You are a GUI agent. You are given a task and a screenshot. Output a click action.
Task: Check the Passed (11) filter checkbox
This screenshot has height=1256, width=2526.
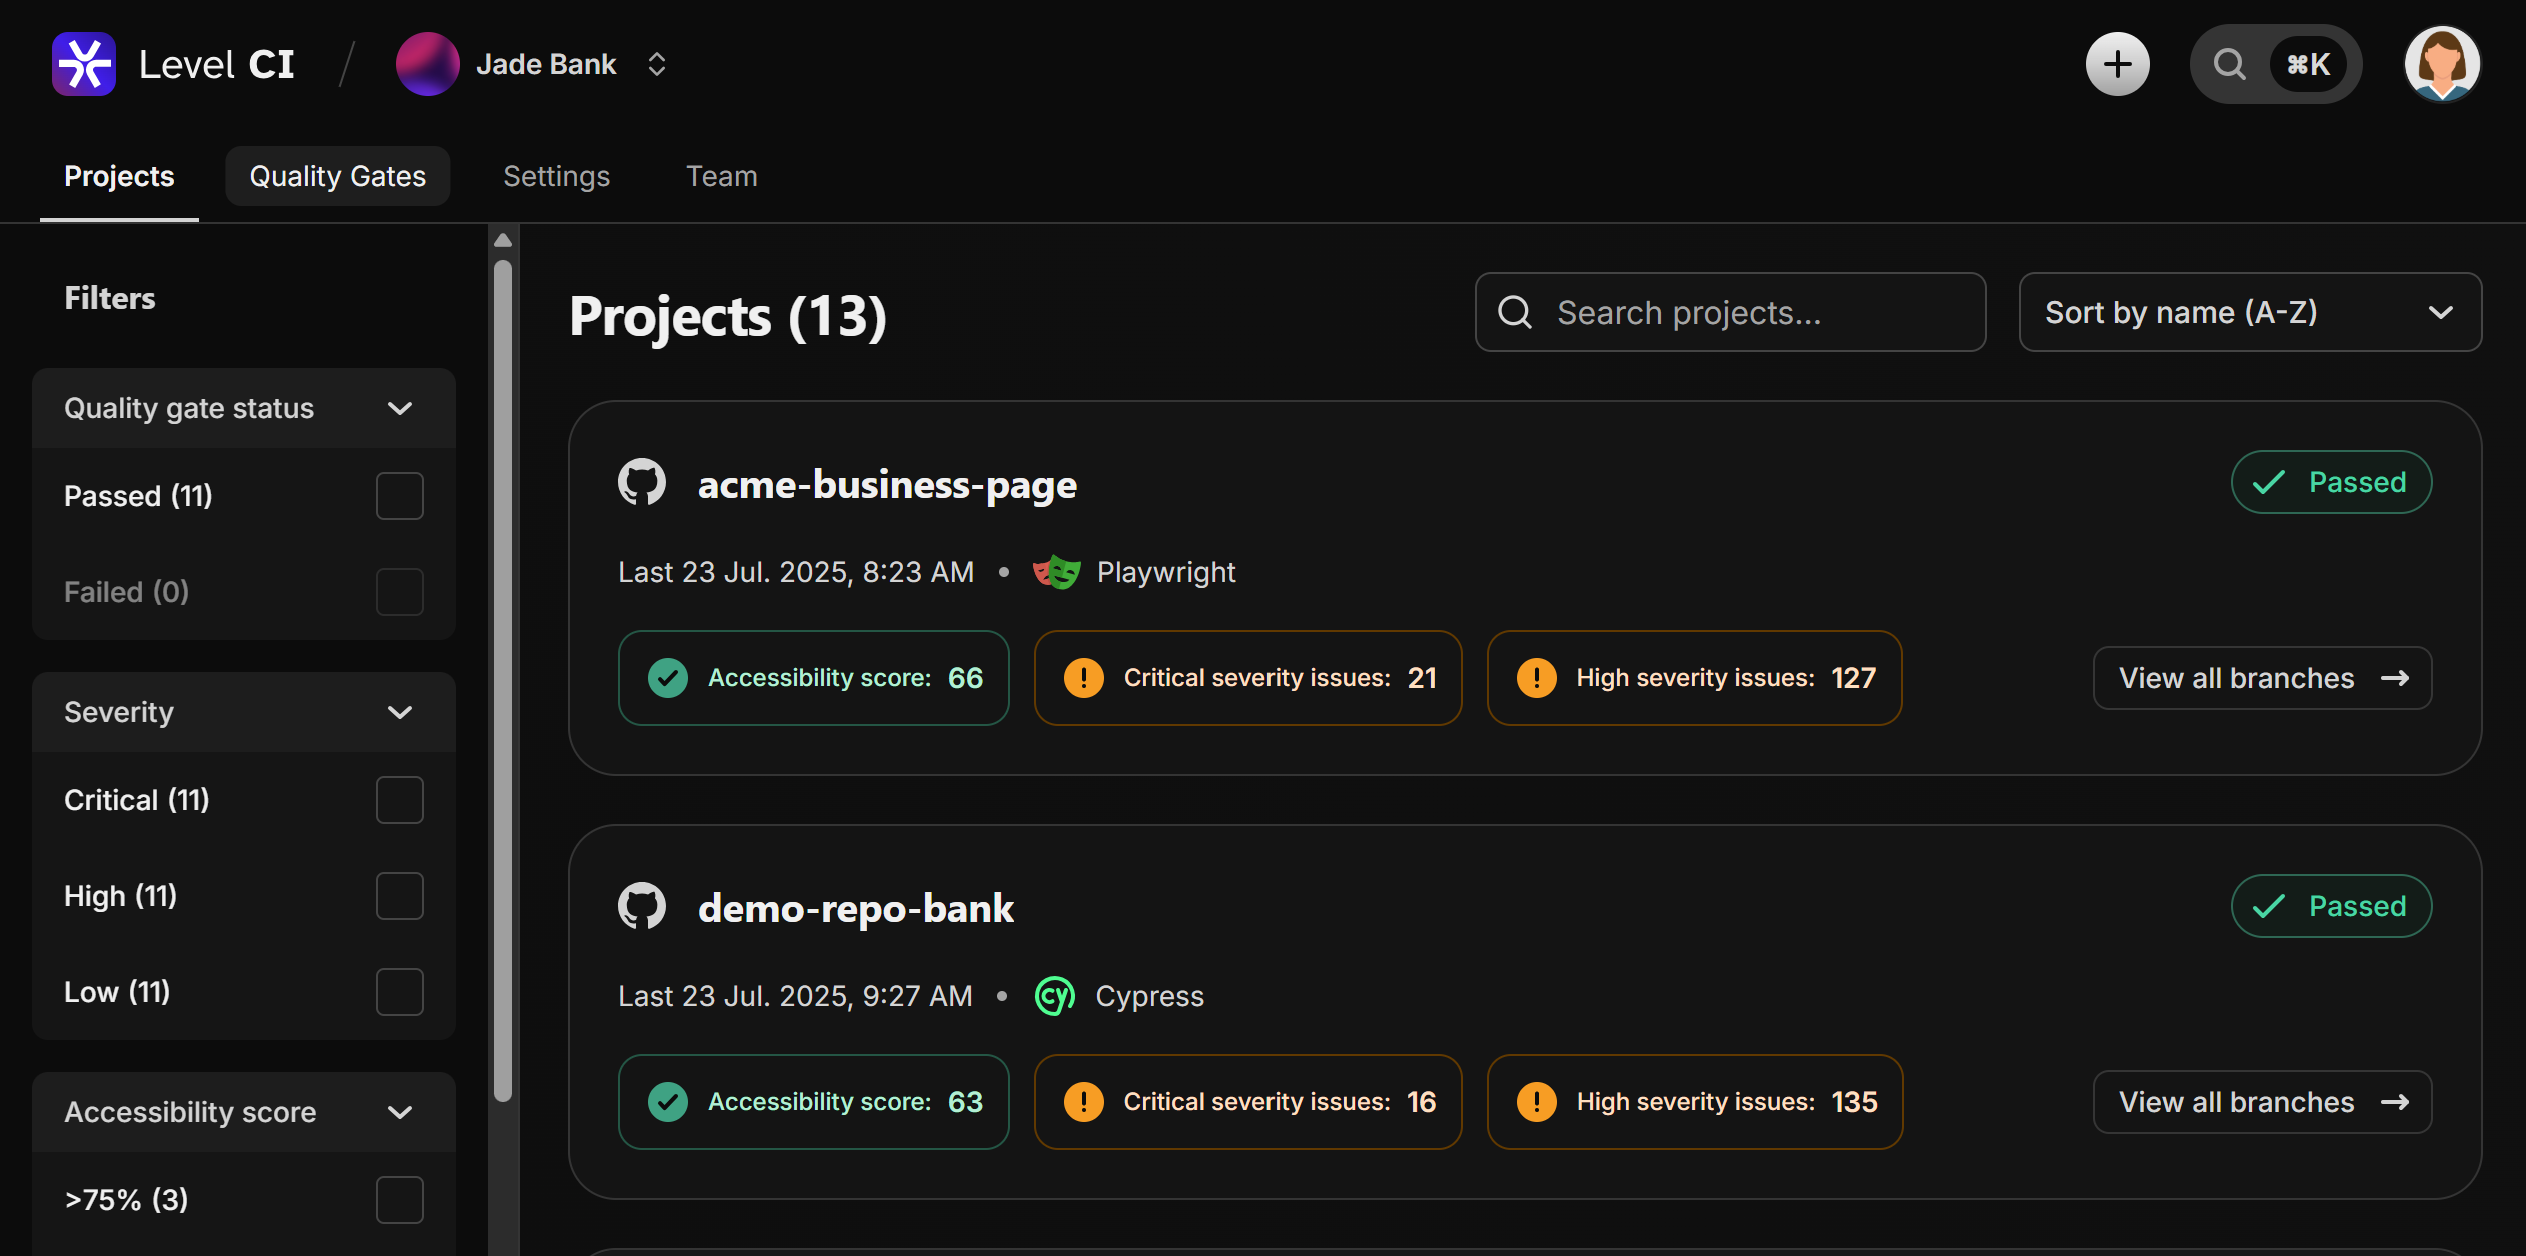(399, 495)
